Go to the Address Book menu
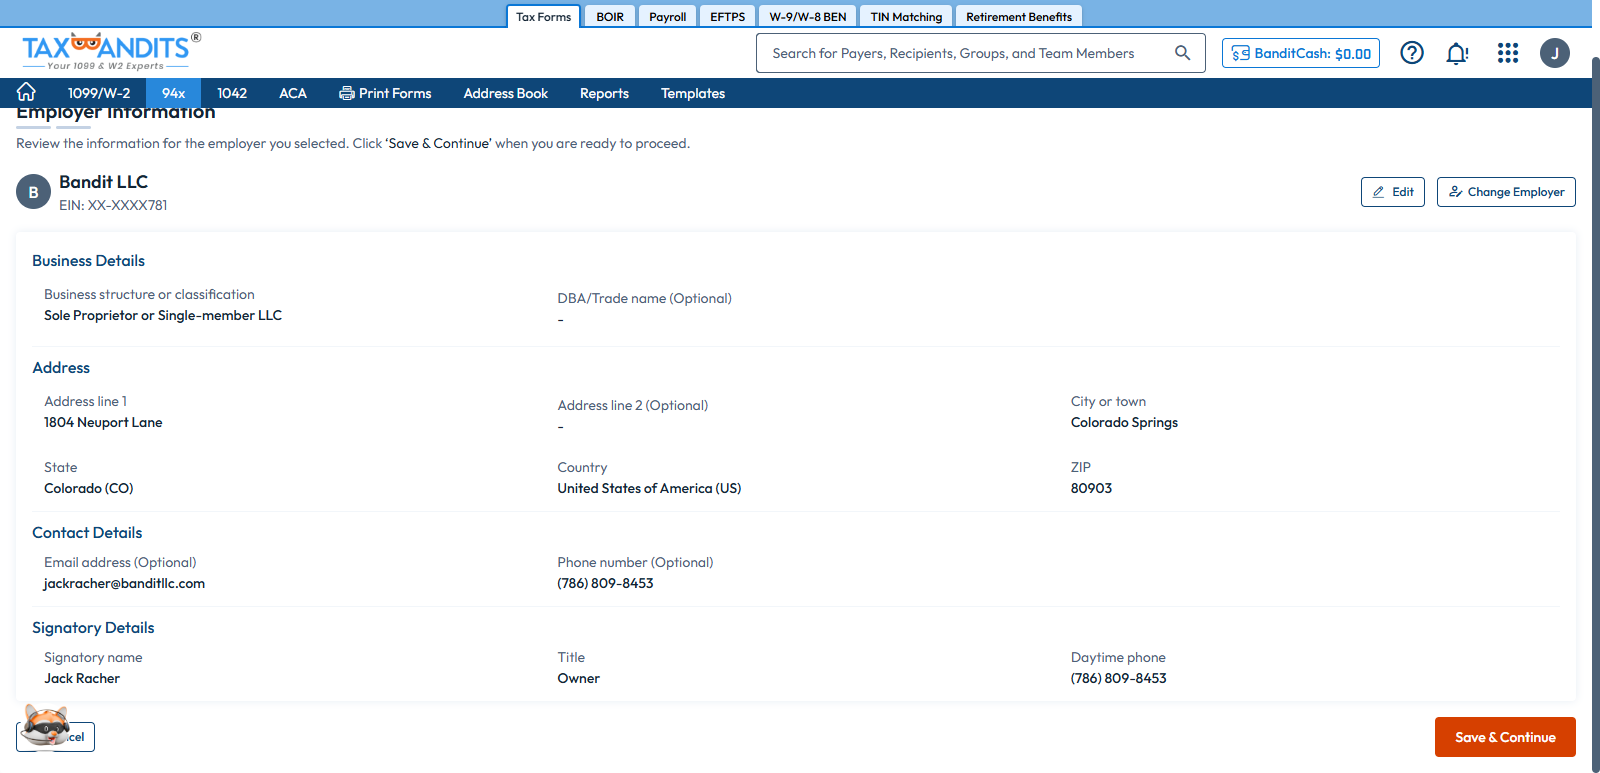This screenshot has height=773, width=1600. pyautogui.click(x=505, y=93)
